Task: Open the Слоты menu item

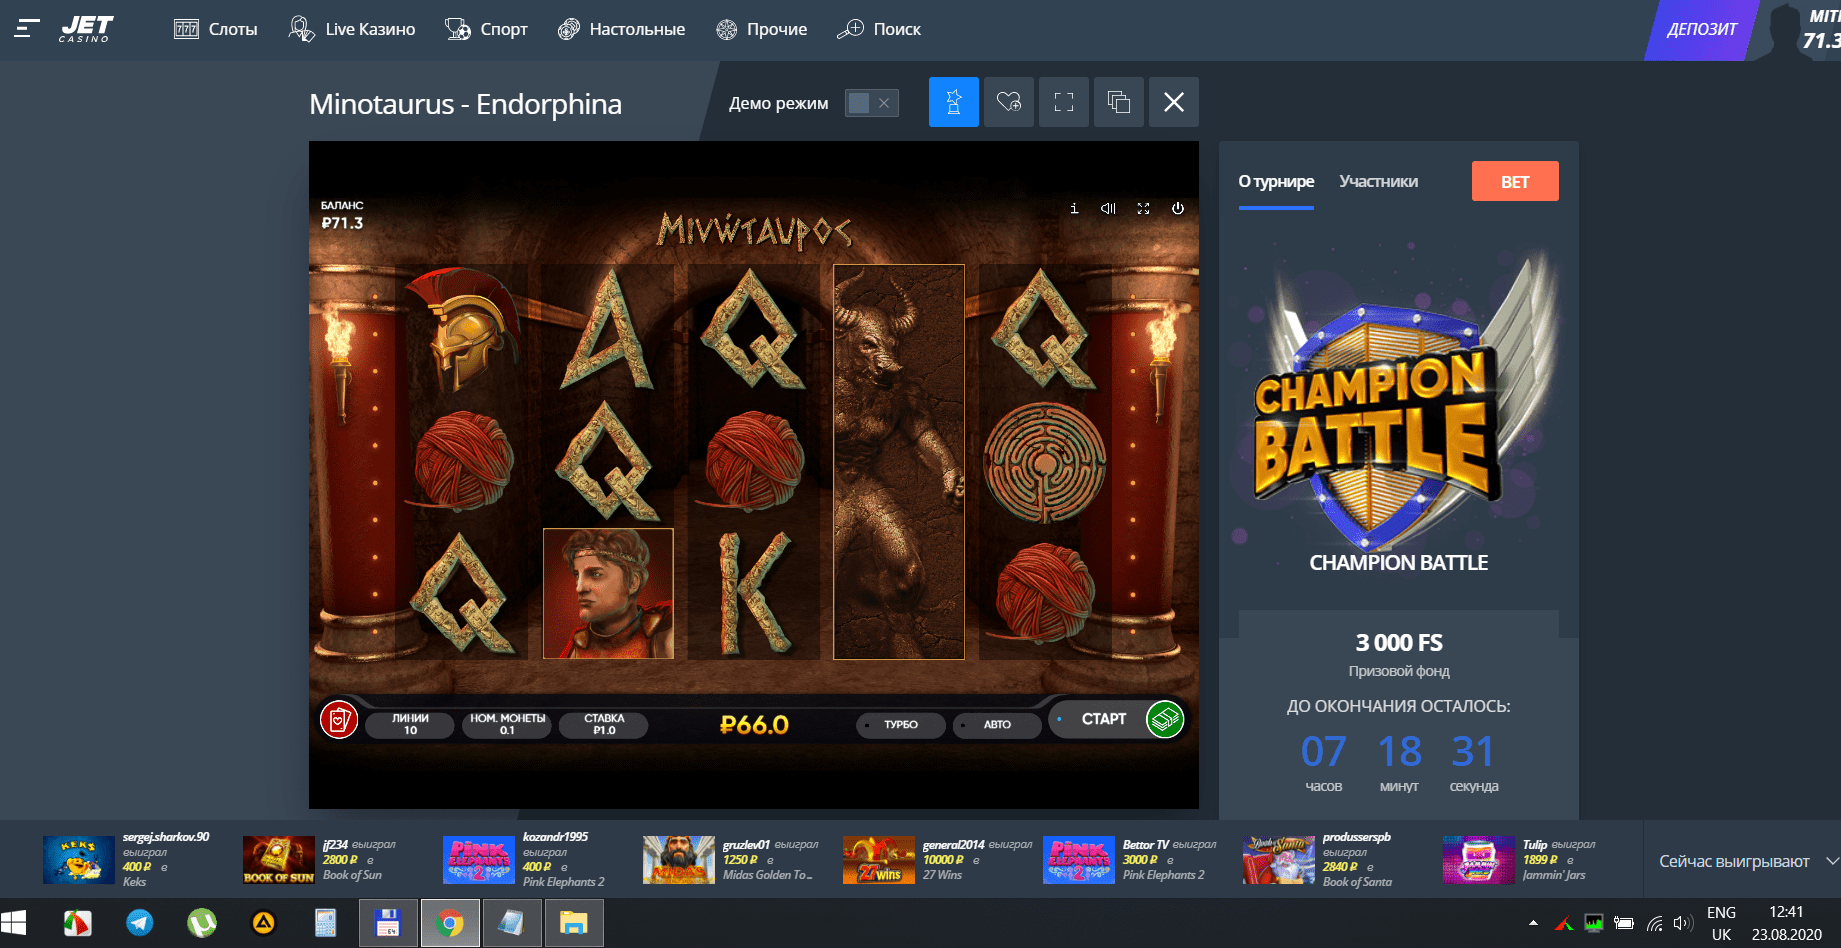Action: pos(216,29)
